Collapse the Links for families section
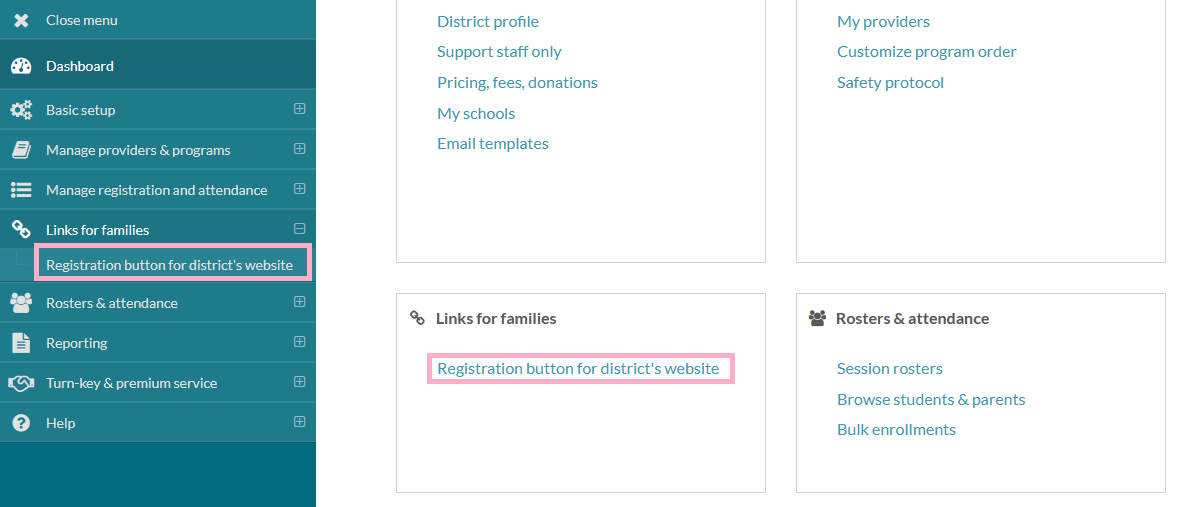The height and width of the screenshot is (507, 1177). click(x=299, y=229)
